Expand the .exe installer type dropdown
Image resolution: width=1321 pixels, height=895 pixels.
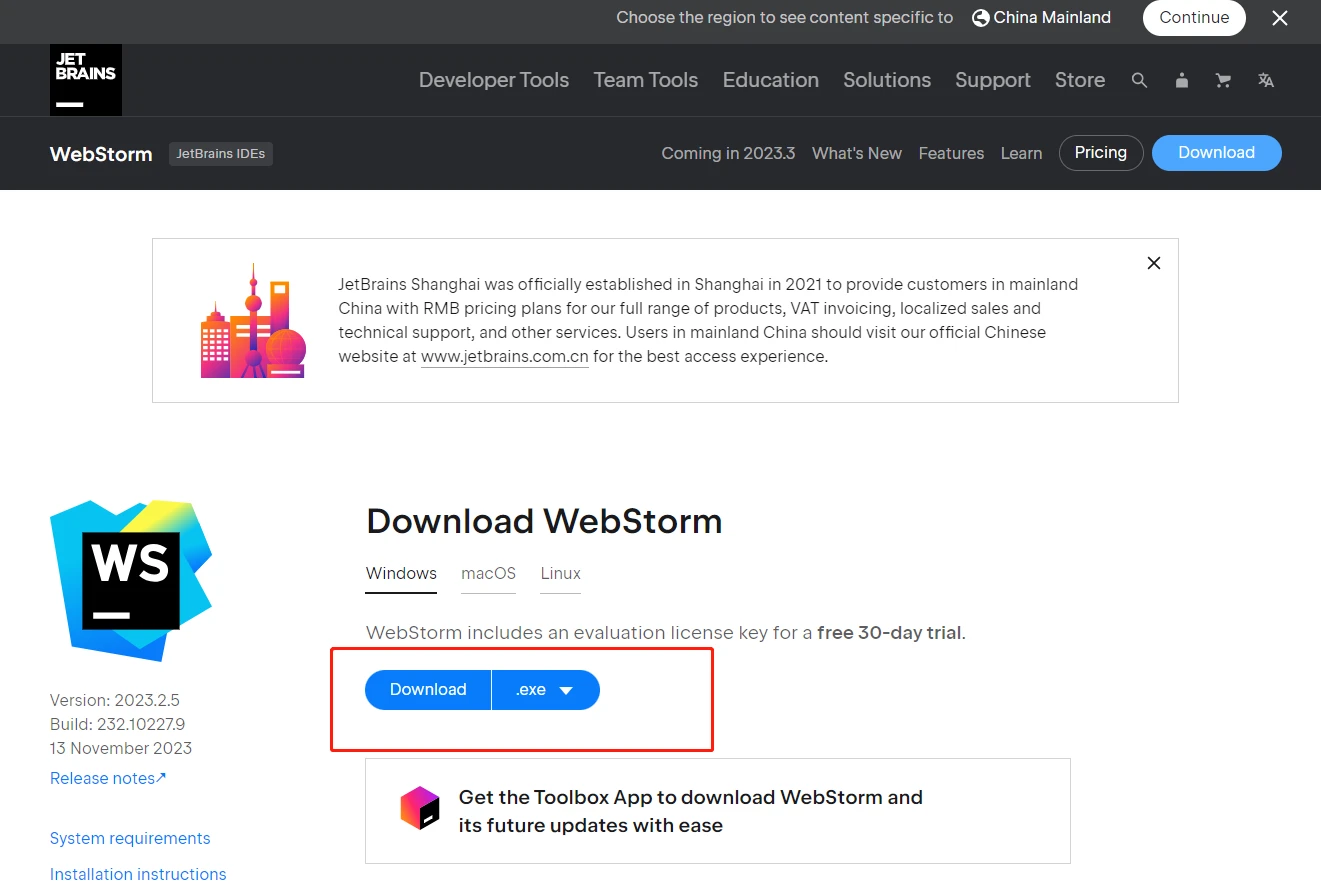546,690
